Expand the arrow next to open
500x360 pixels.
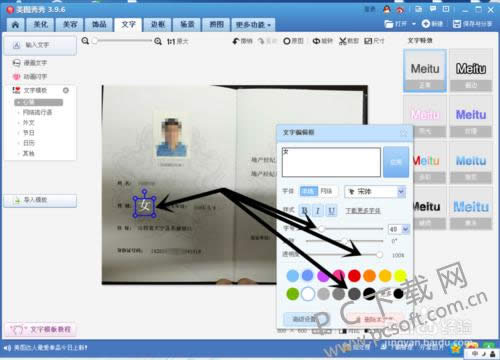pyautogui.click(x=414, y=24)
